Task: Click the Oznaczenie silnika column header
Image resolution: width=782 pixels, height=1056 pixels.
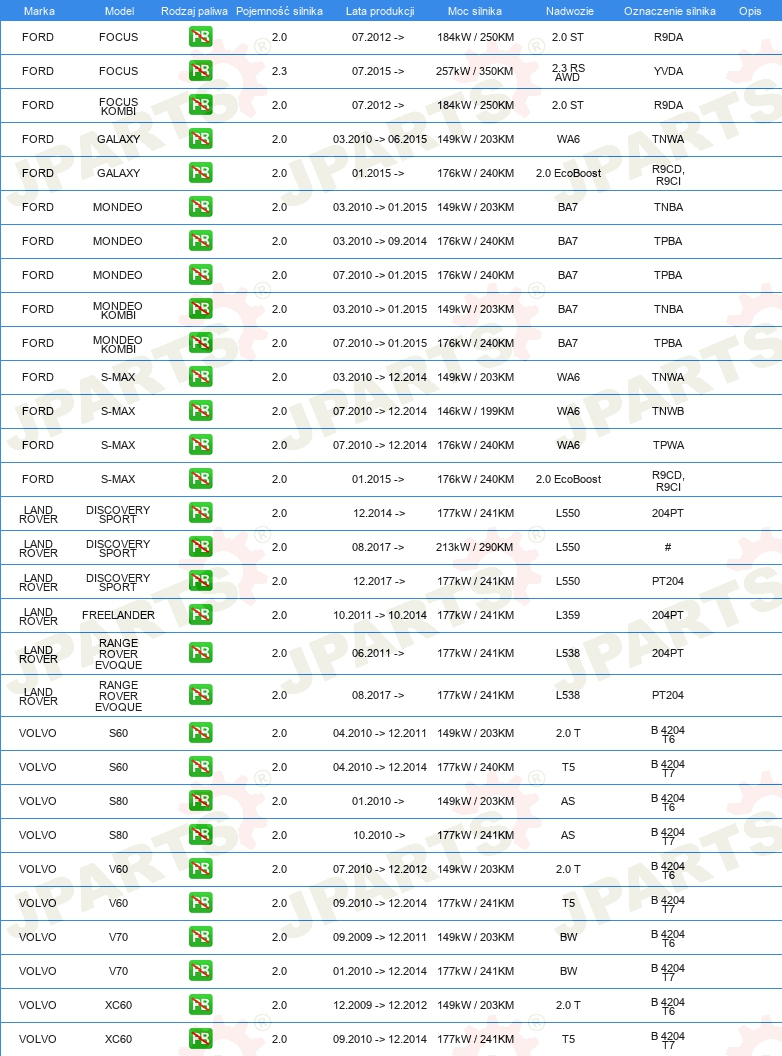Action: click(670, 11)
